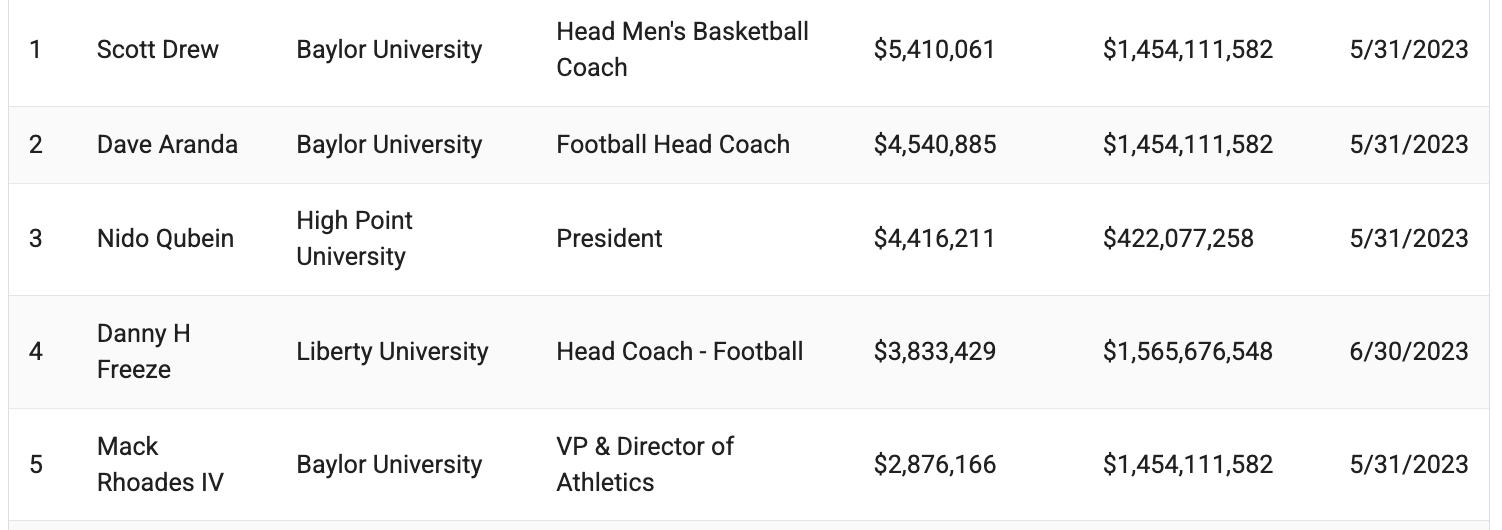Click the 6/30/2023 date cell
Screen dimensions: 1502x530
pos(1408,352)
